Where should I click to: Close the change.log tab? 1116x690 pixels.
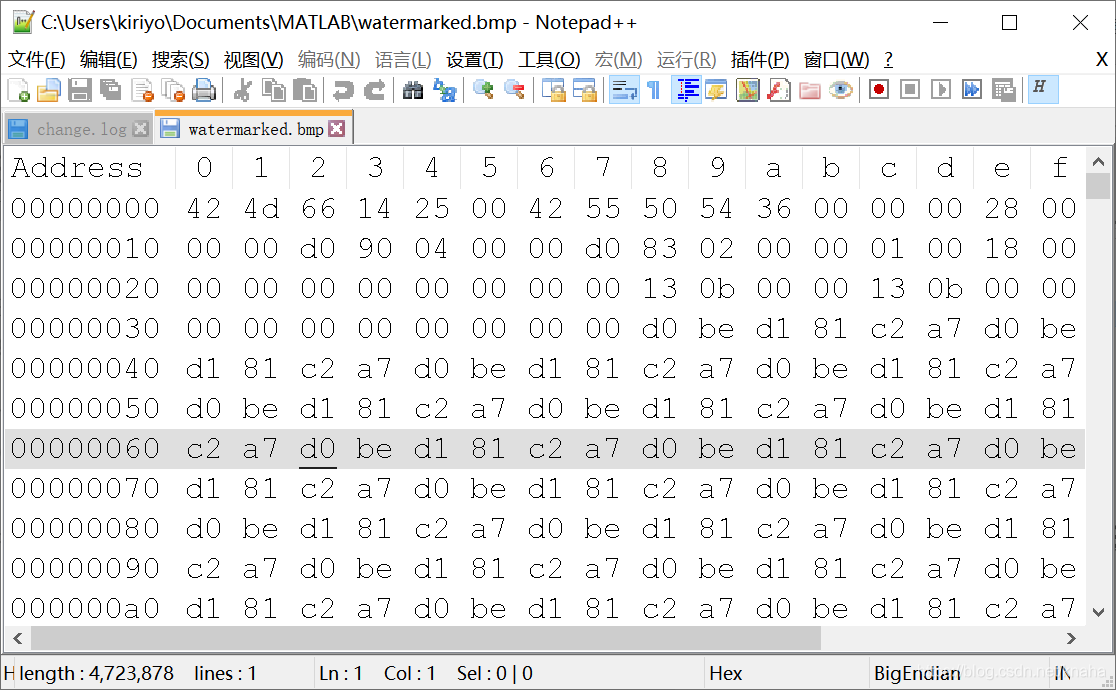(140, 129)
